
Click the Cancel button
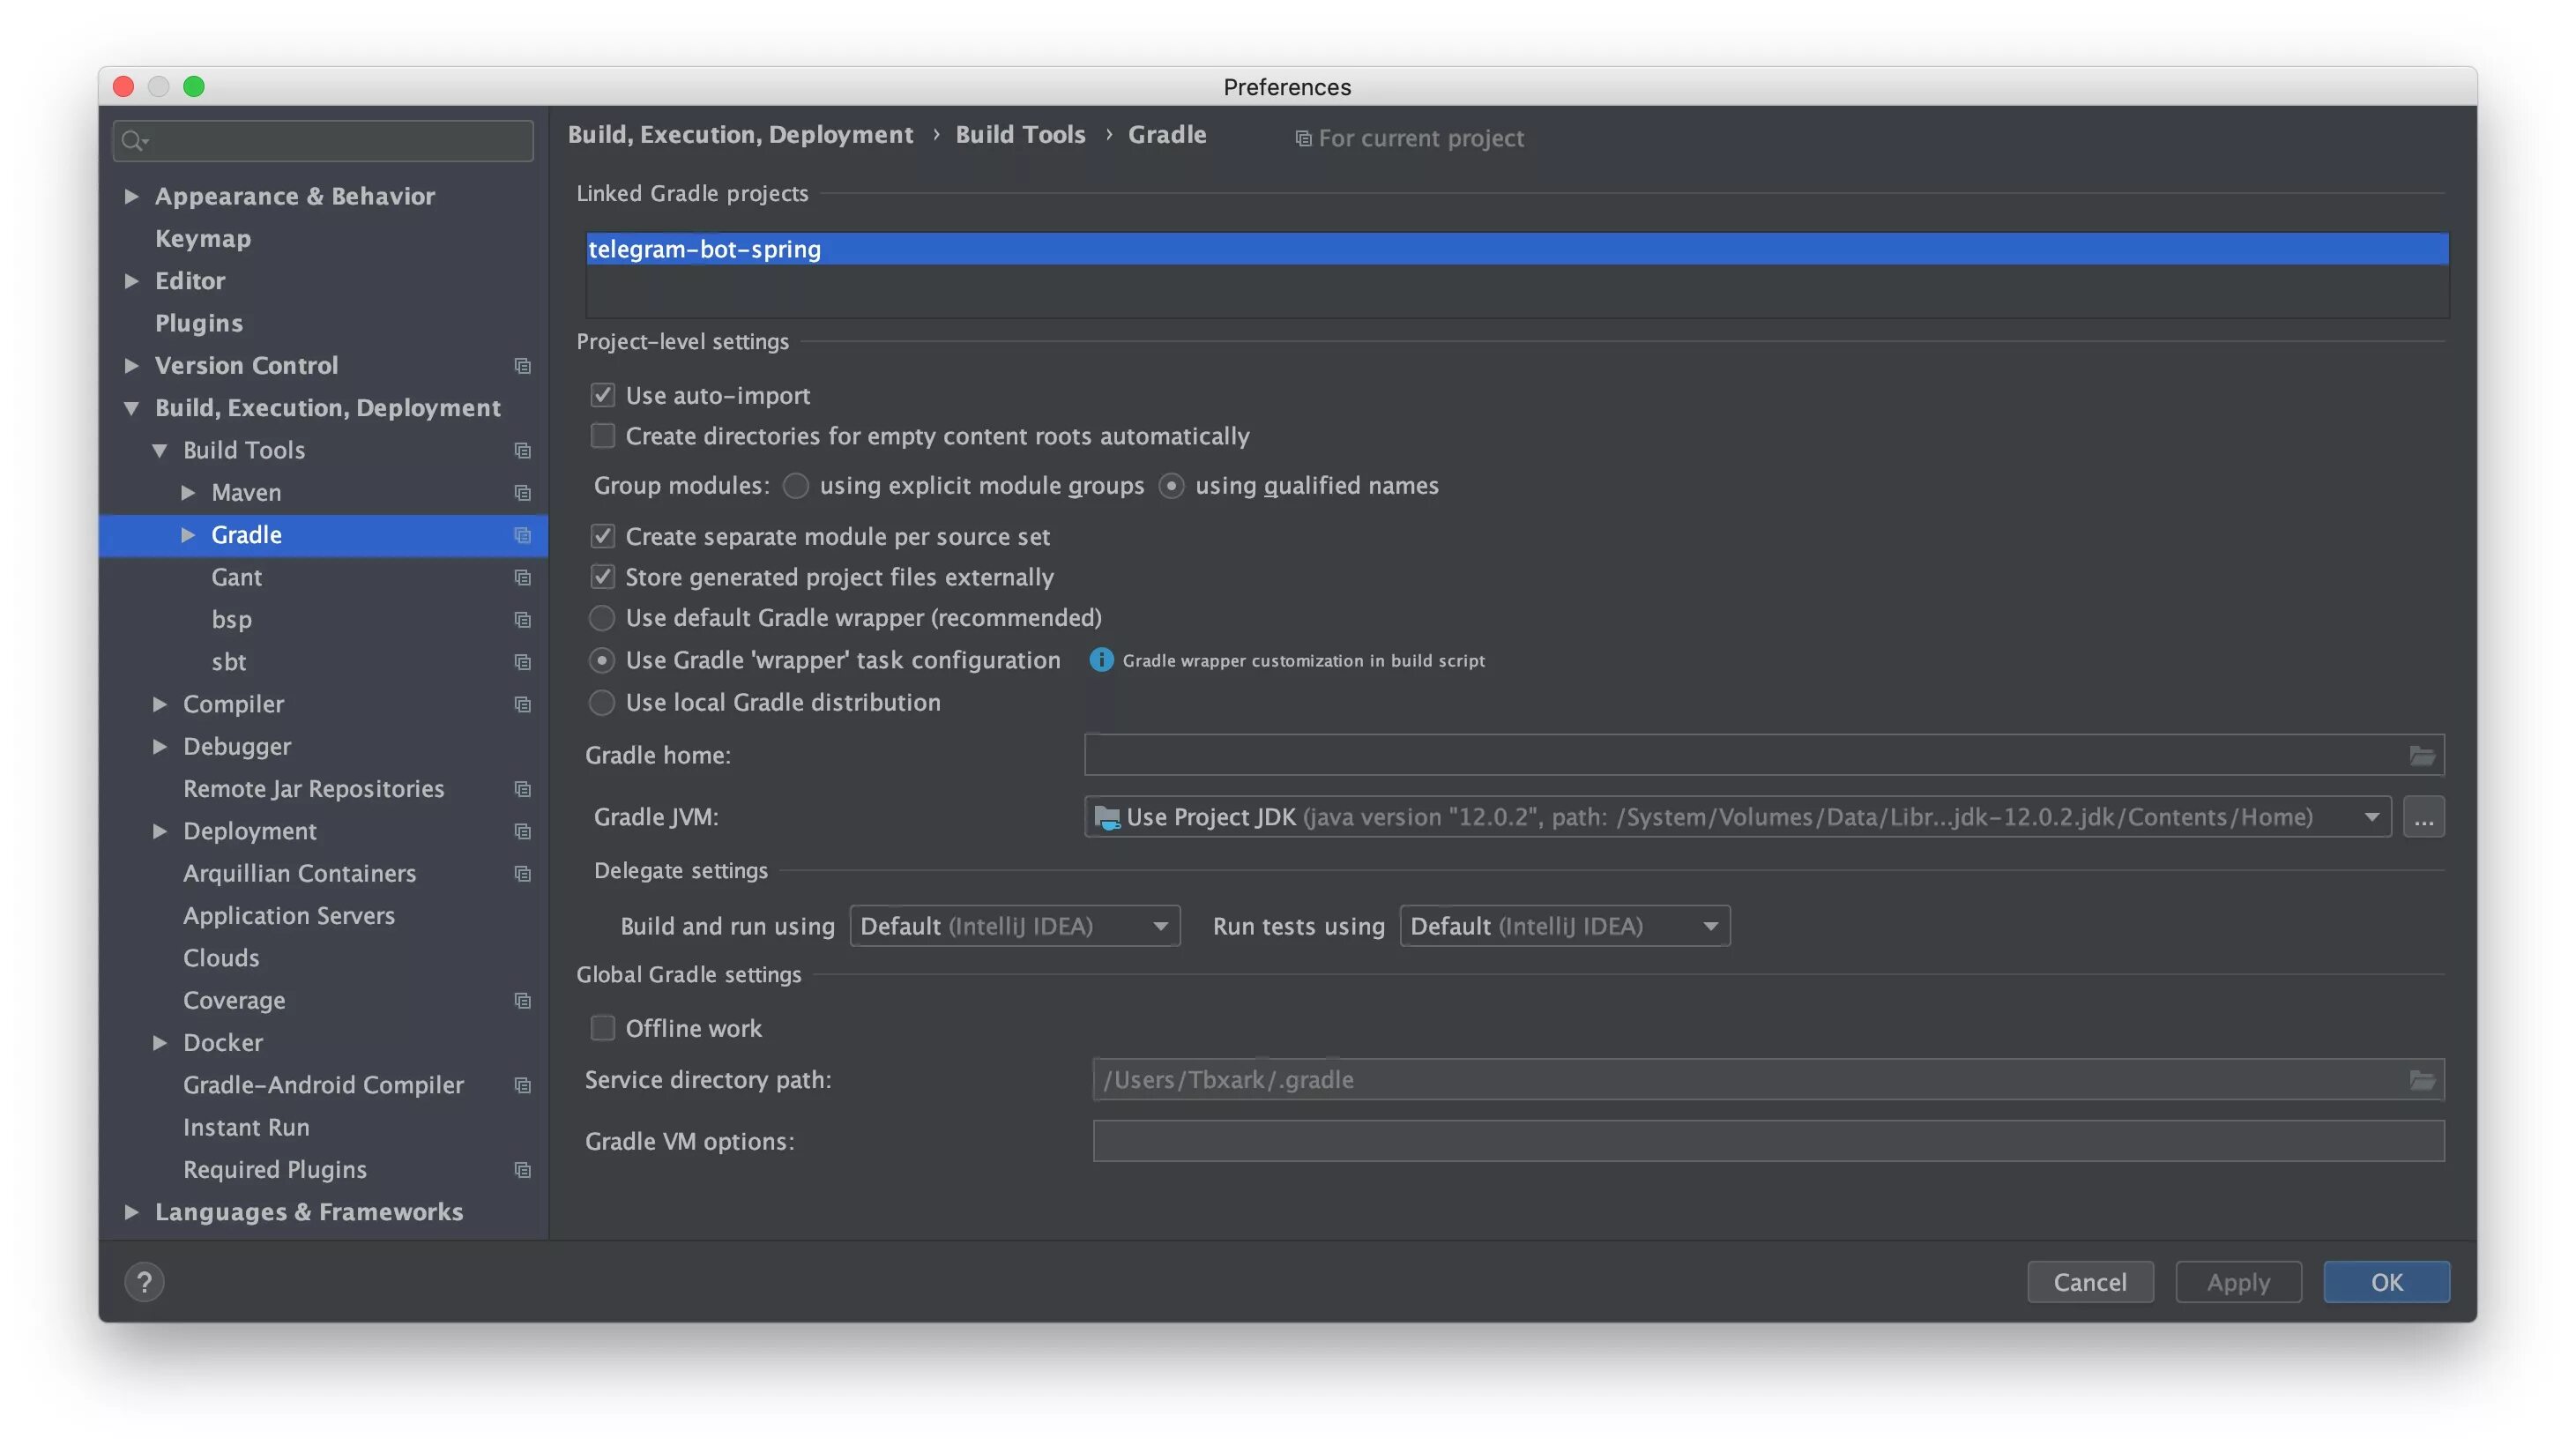(x=2089, y=1281)
